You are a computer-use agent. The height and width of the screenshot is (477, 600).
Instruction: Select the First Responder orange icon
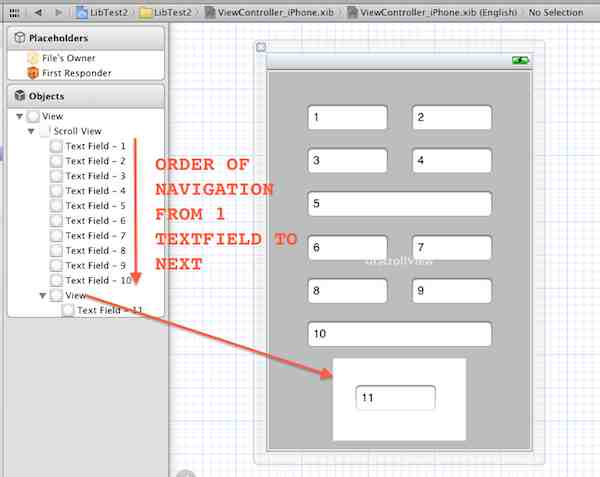(x=33, y=73)
